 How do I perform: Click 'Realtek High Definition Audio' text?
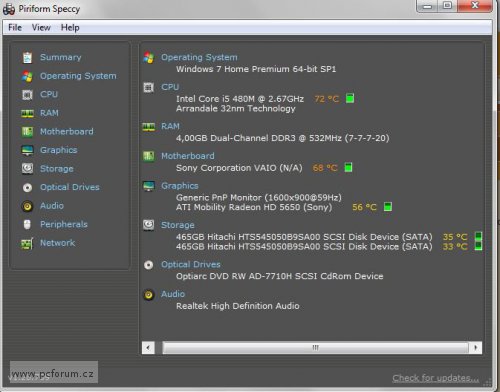coord(238,306)
